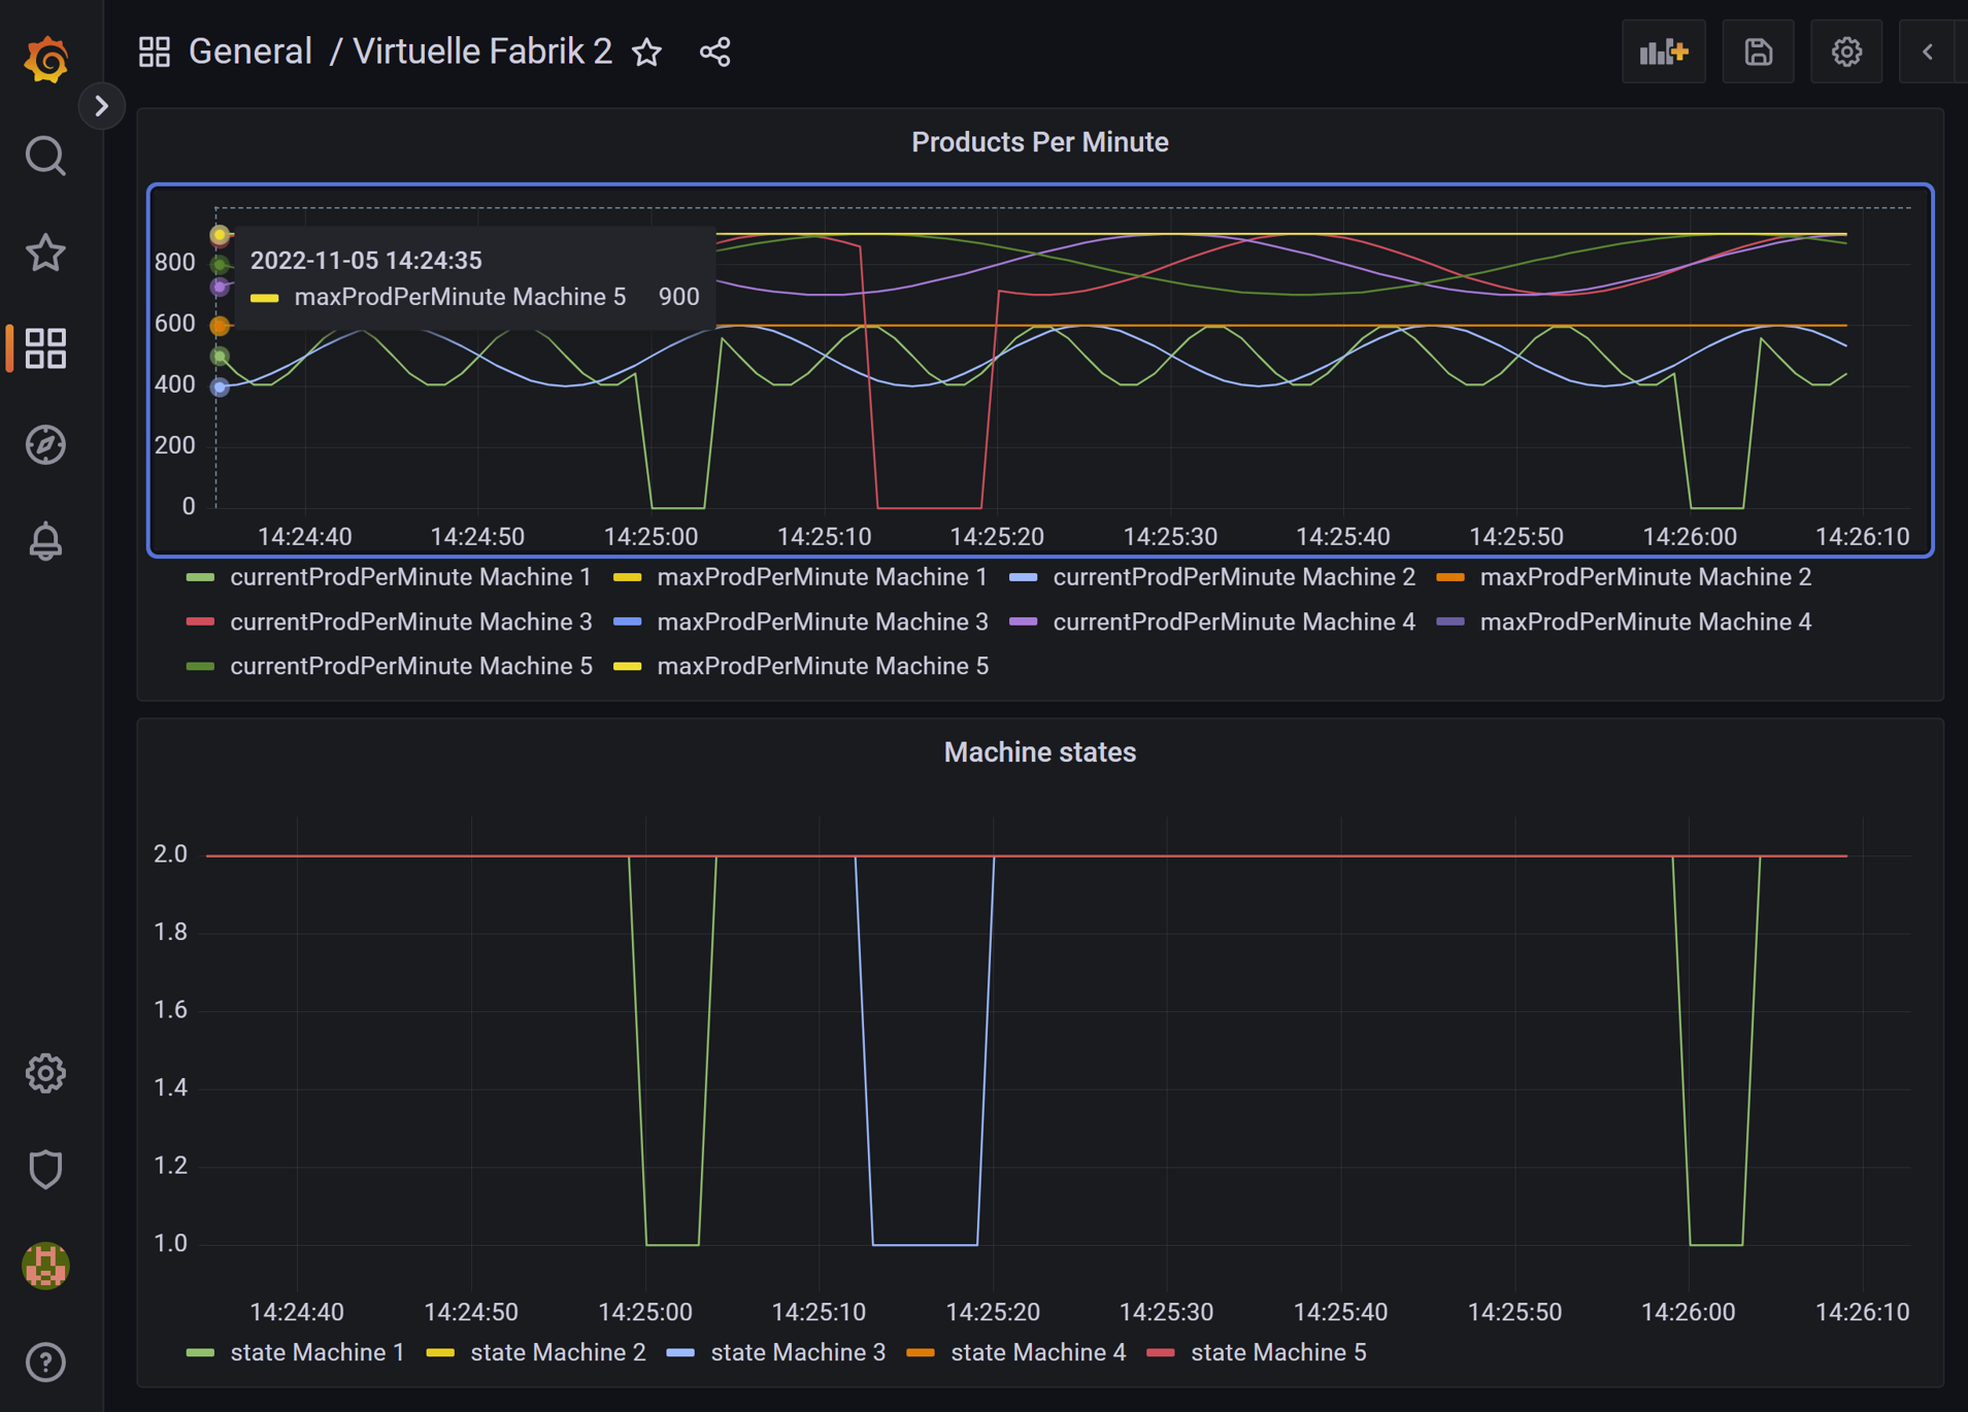Open the Server Admin shield icon
Image resolution: width=1968 pixels, height=1412 pixels.
pyautogui.click(x=46, y=1168)
